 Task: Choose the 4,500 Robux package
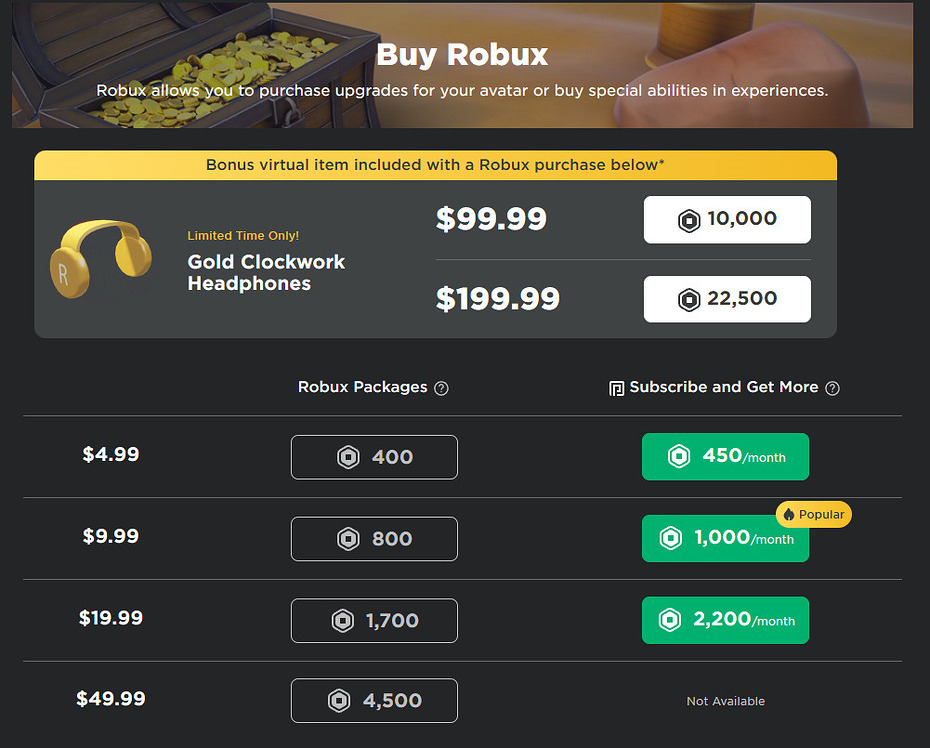pyautogui.click(x=374, y=701)
